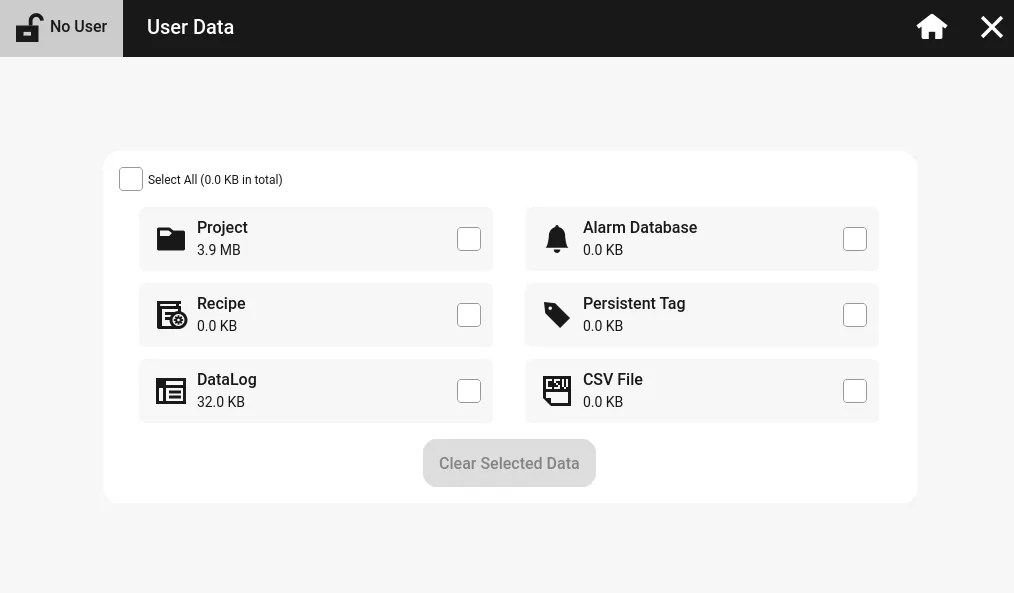The image size is (1014, 593).
Task: Click the Select All total size label
Action: click(x=215, y=180)
